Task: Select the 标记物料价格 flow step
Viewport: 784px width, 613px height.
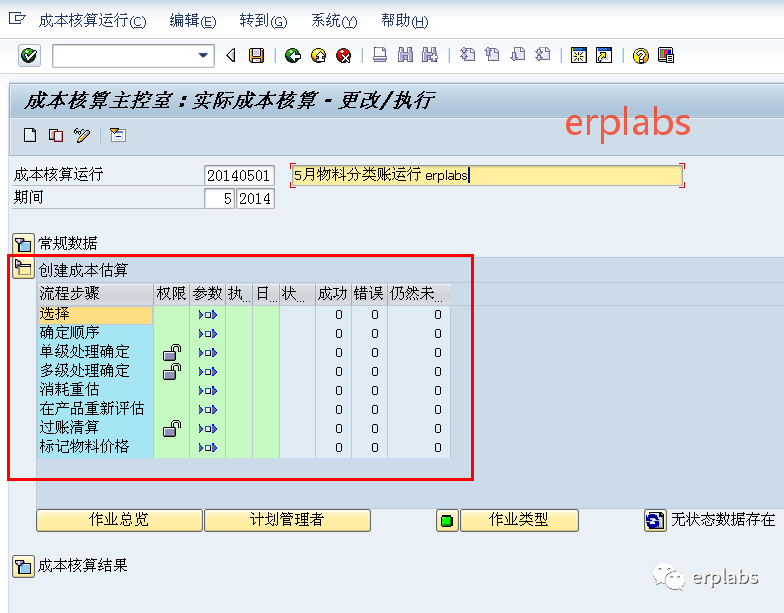Action: coord(95,448)
